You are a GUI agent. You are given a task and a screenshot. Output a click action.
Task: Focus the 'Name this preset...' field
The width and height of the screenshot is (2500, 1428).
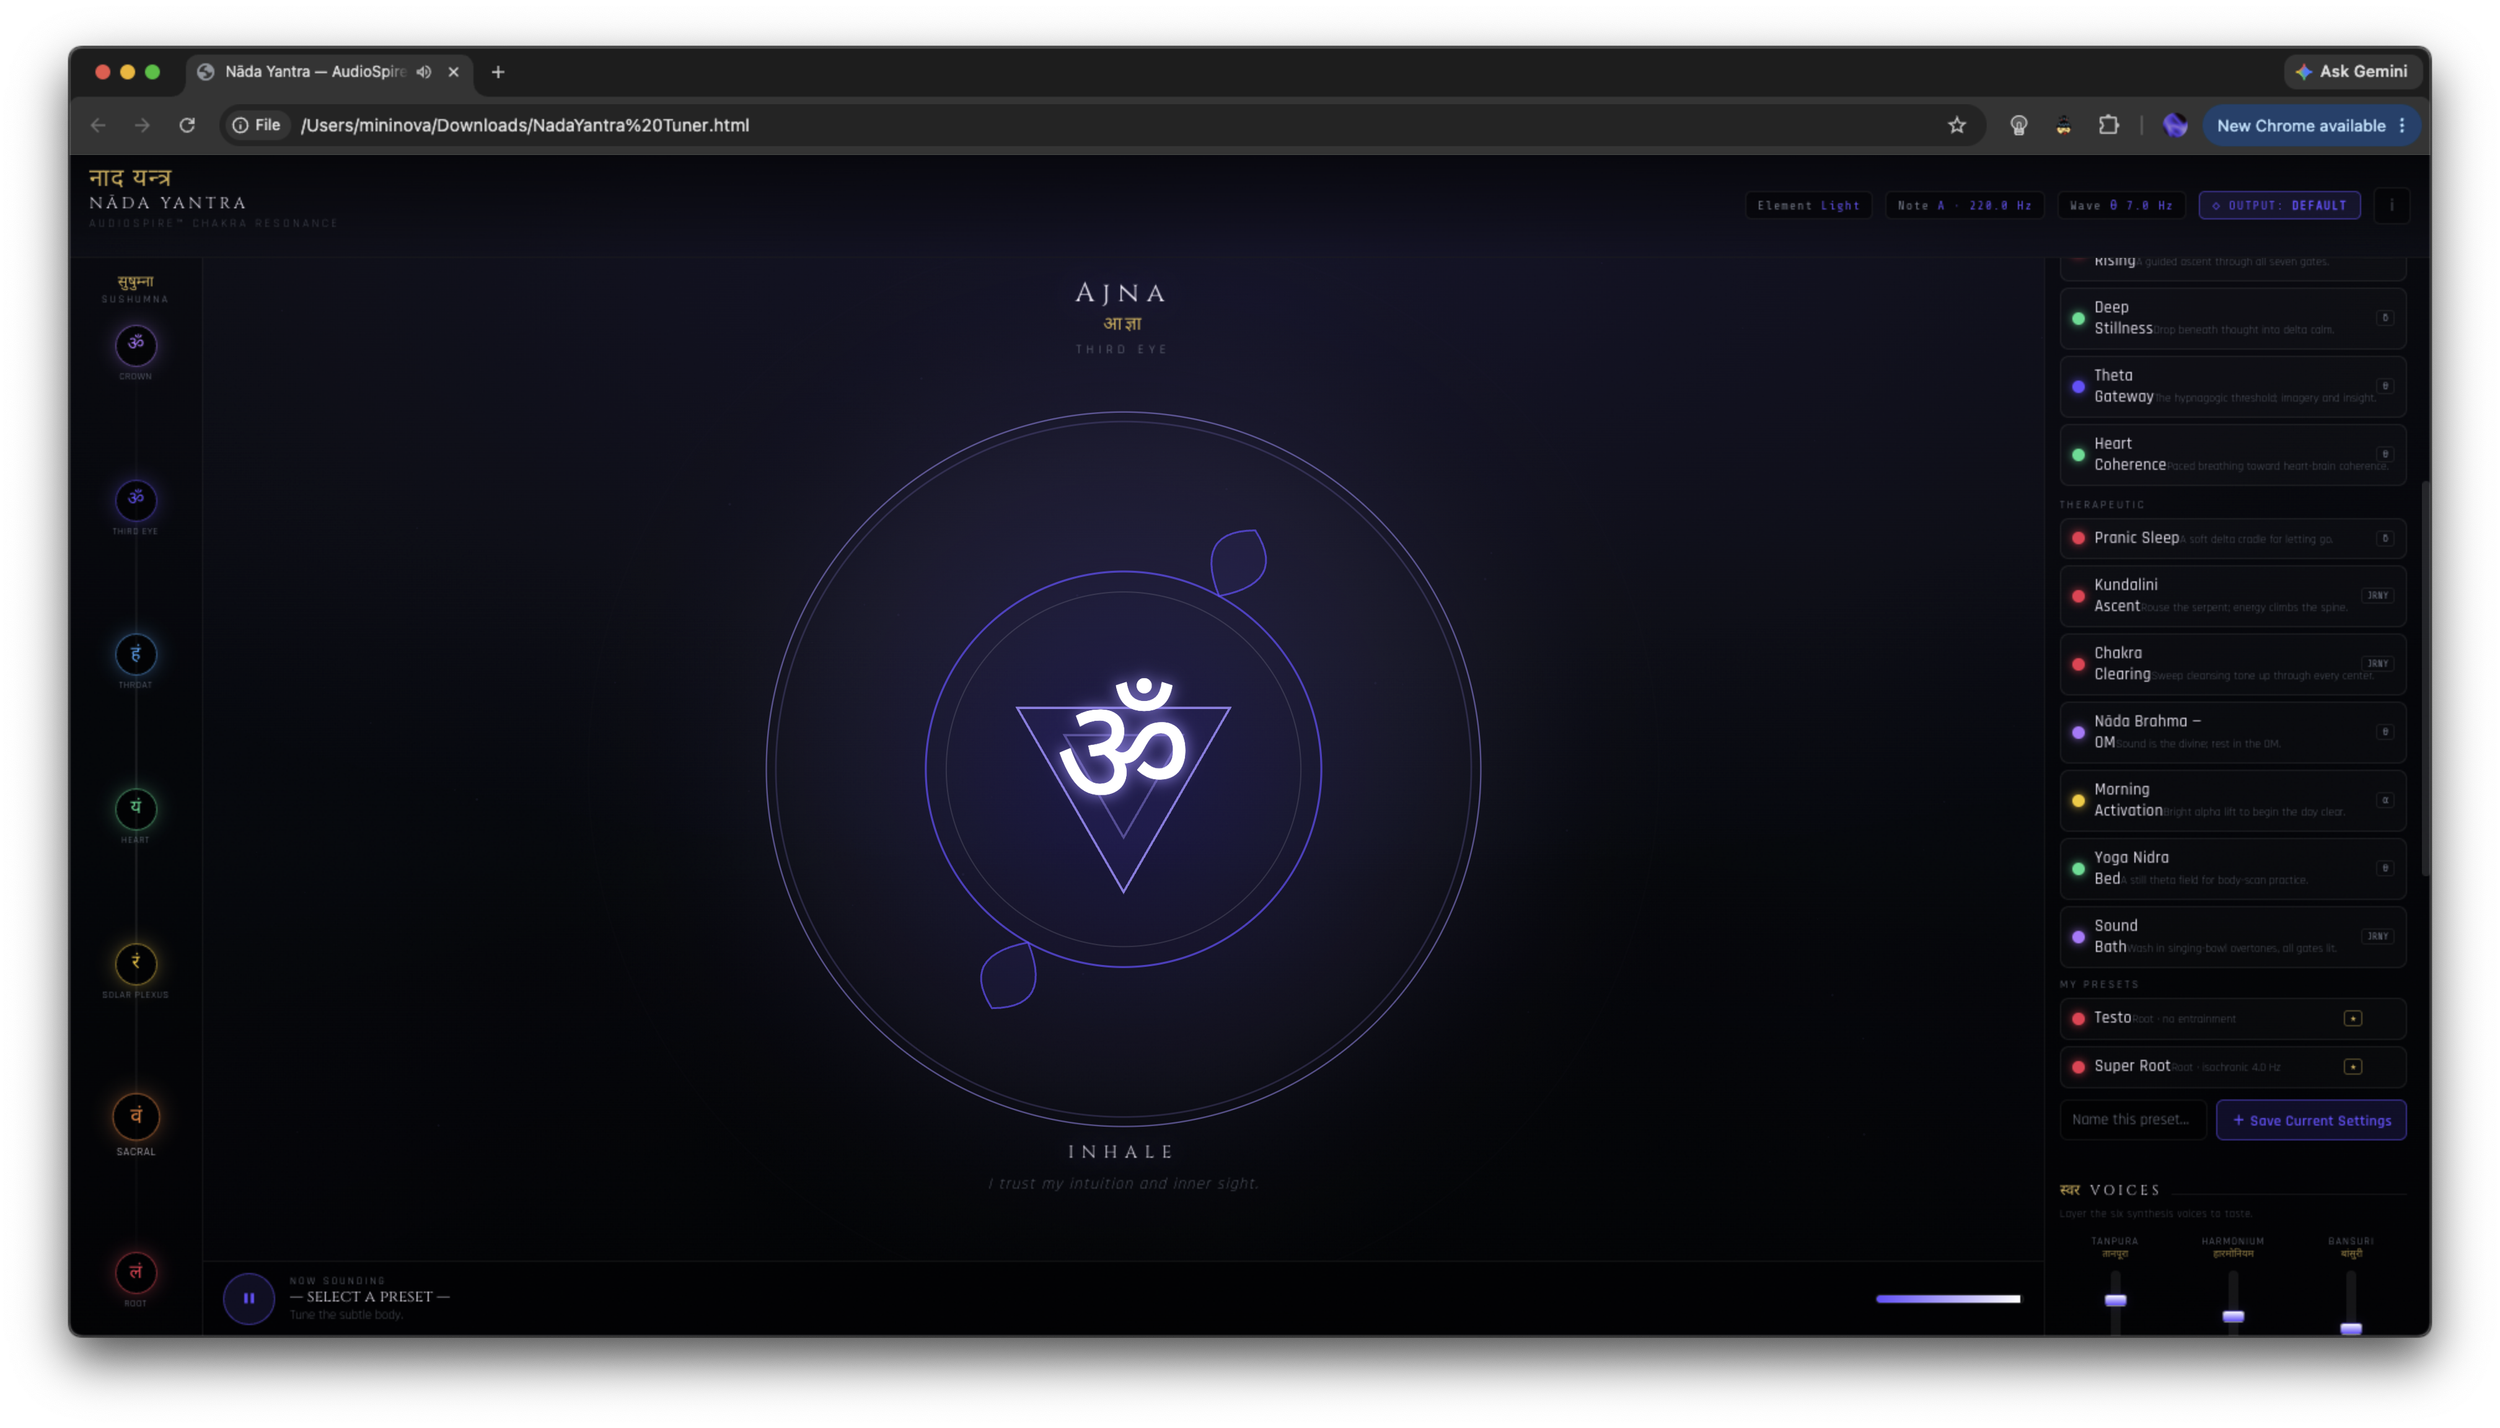click(x=2133, y=1120)
